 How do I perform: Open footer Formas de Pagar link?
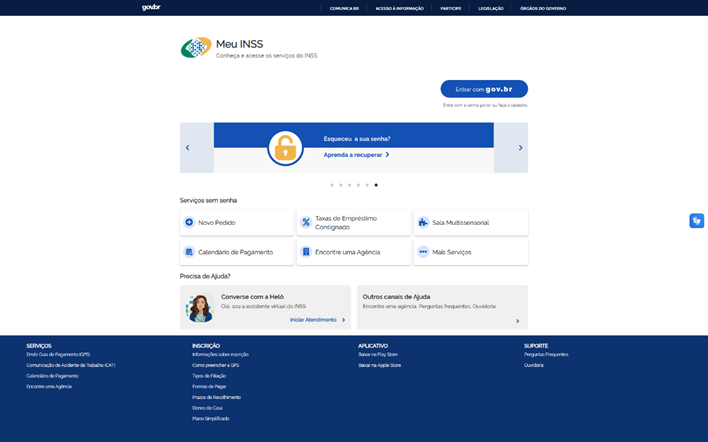tap(209, 386)
